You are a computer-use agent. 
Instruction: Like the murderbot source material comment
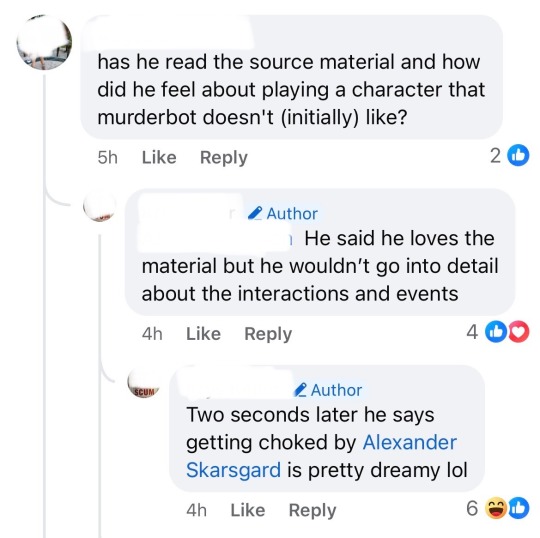point(159,157)
